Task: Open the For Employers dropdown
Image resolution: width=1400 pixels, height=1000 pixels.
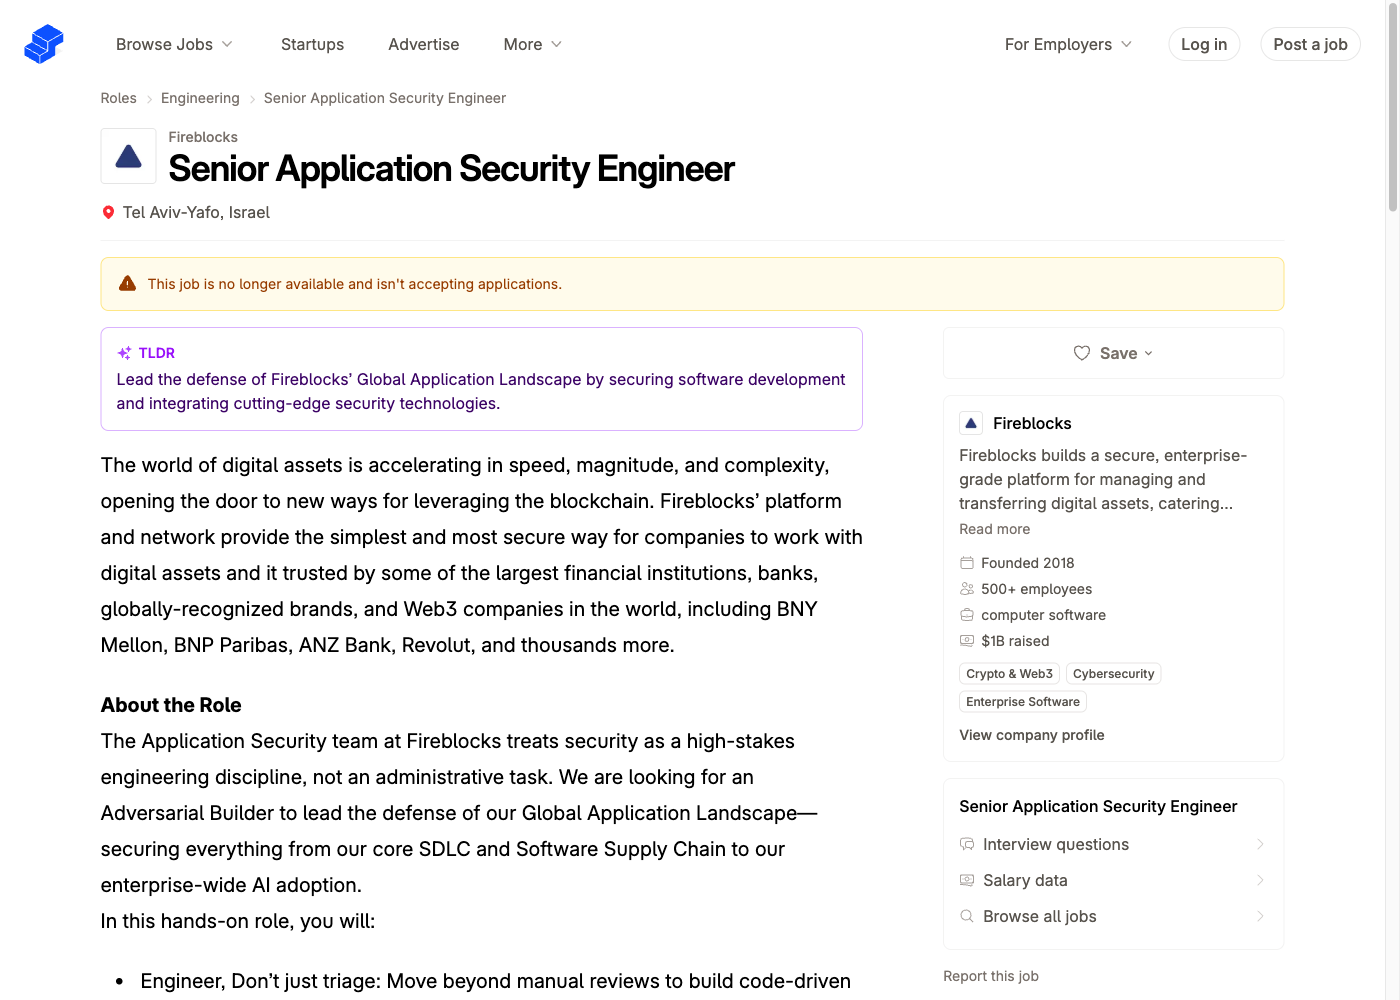Action: (1069, 44)
